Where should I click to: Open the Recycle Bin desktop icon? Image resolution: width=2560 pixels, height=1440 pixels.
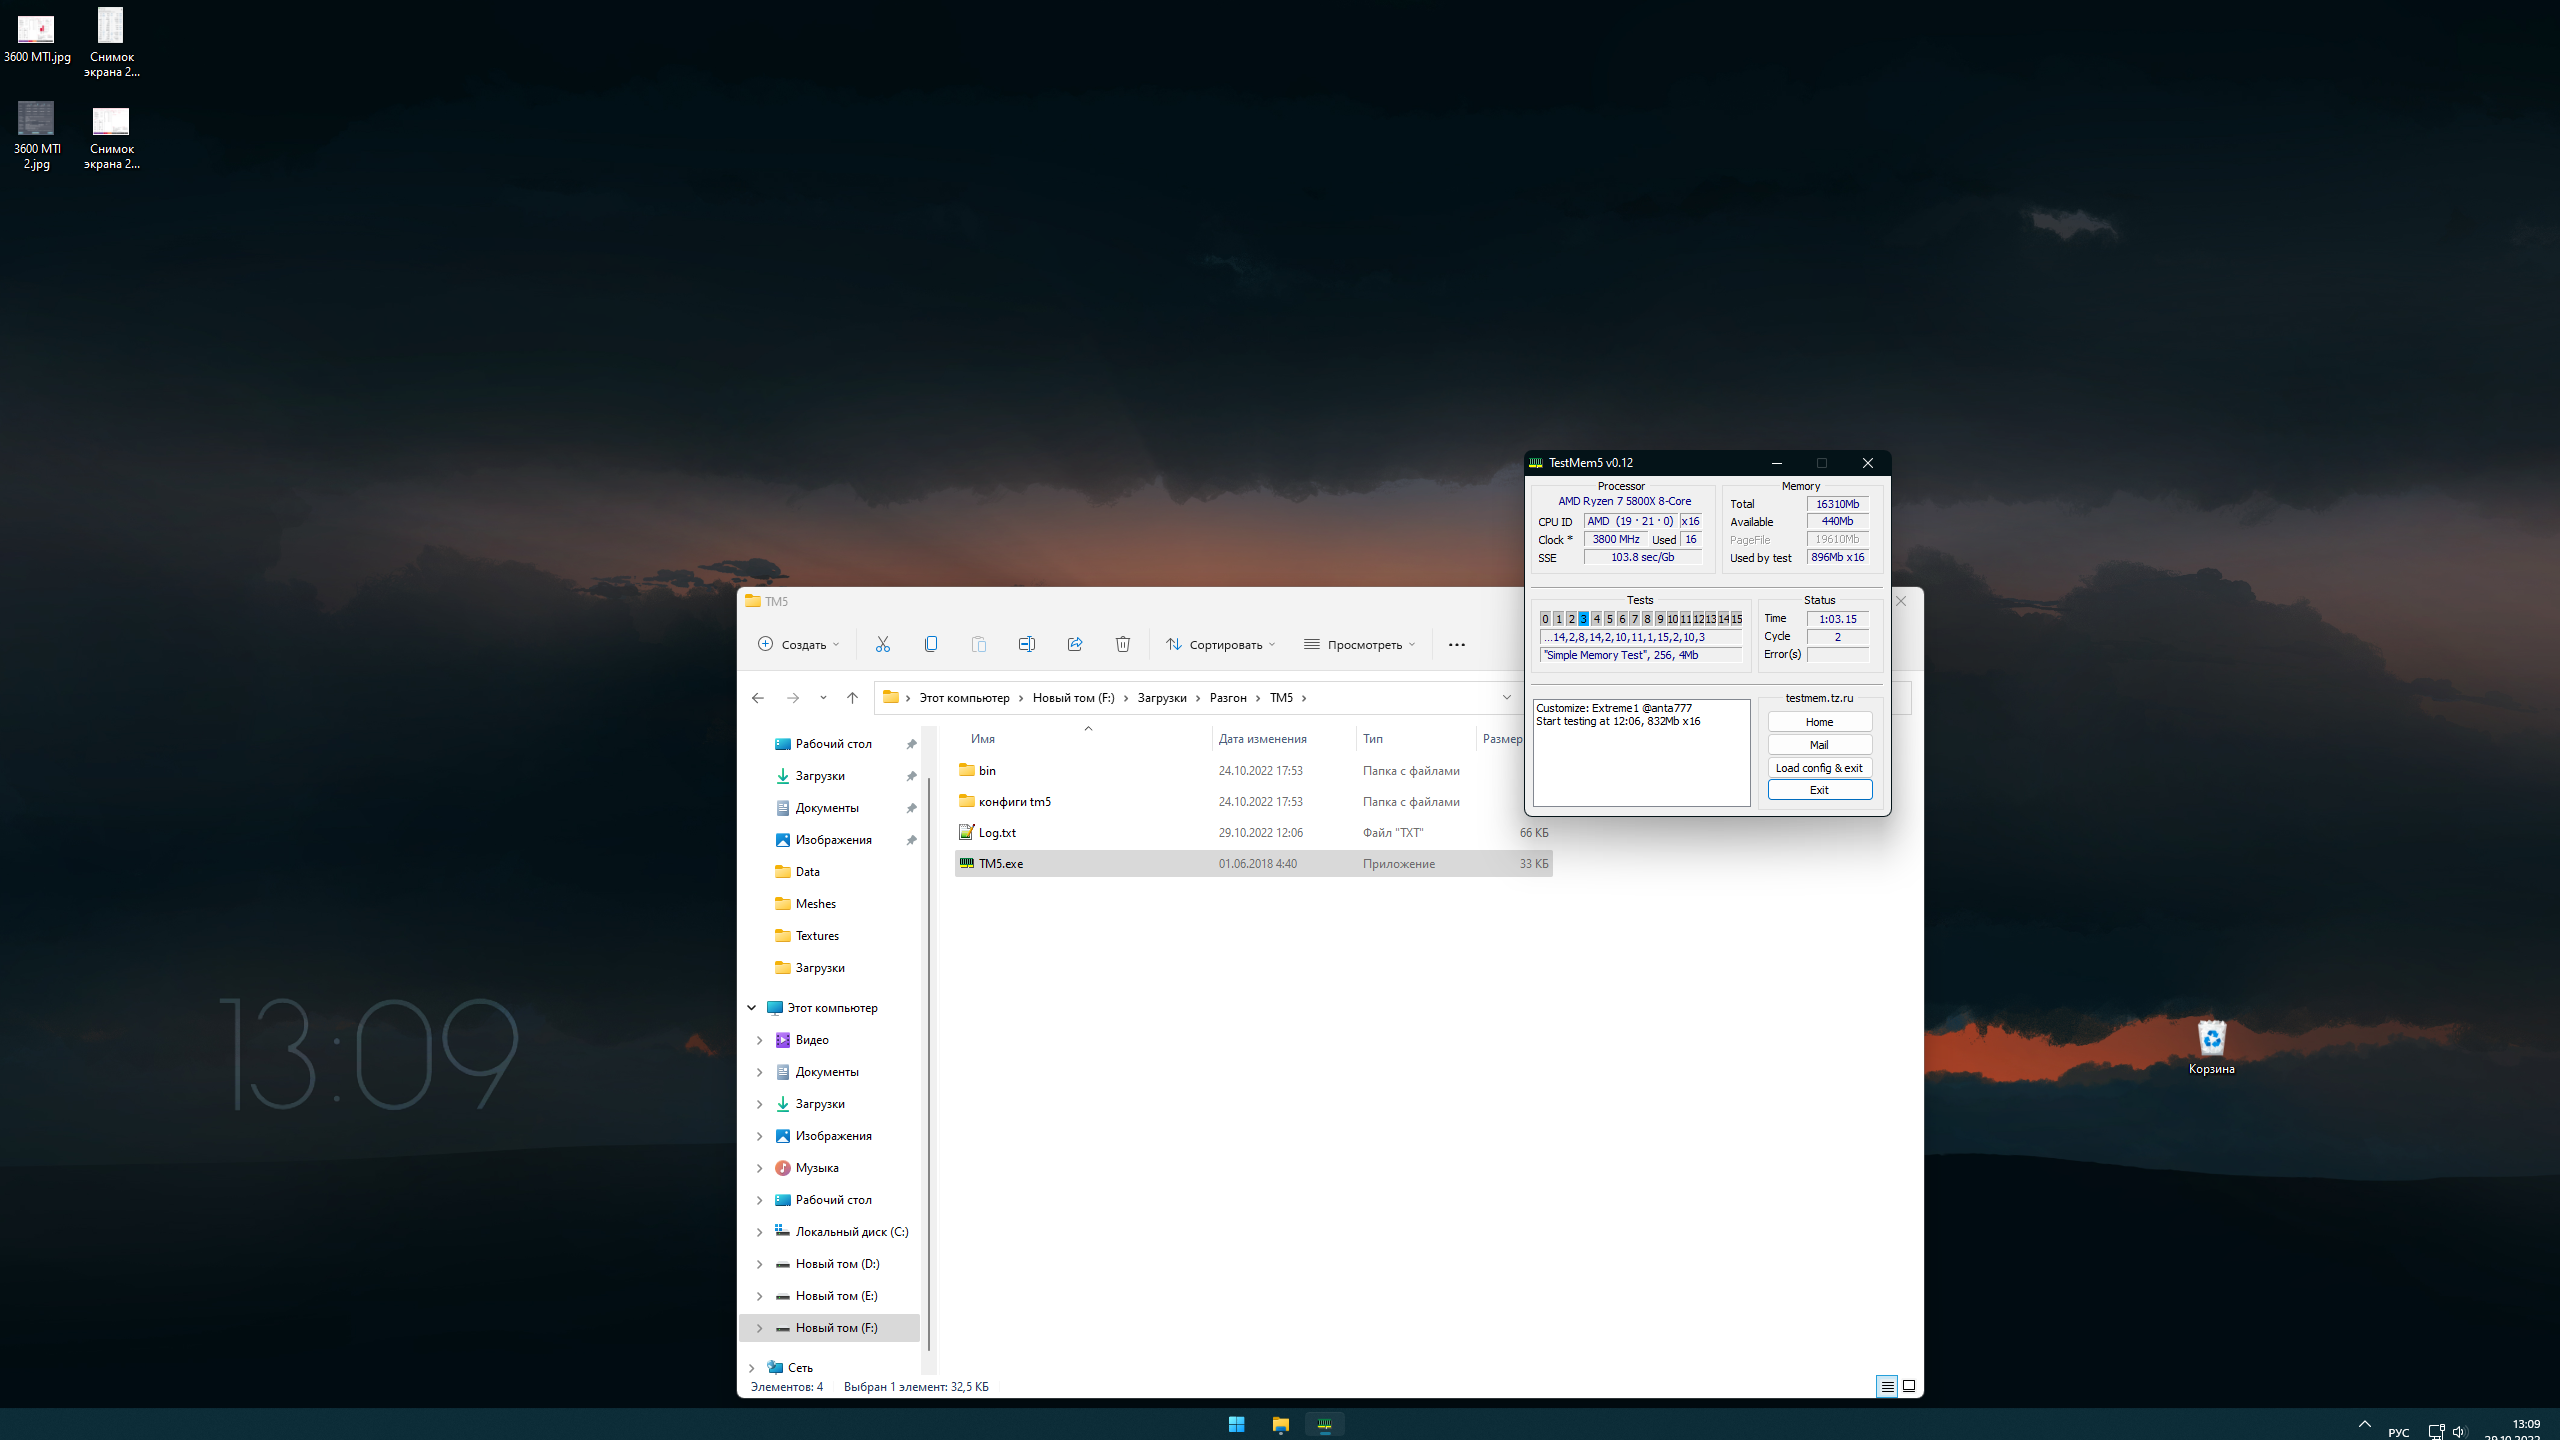pyautogui.click(x=2211, y=1040)
